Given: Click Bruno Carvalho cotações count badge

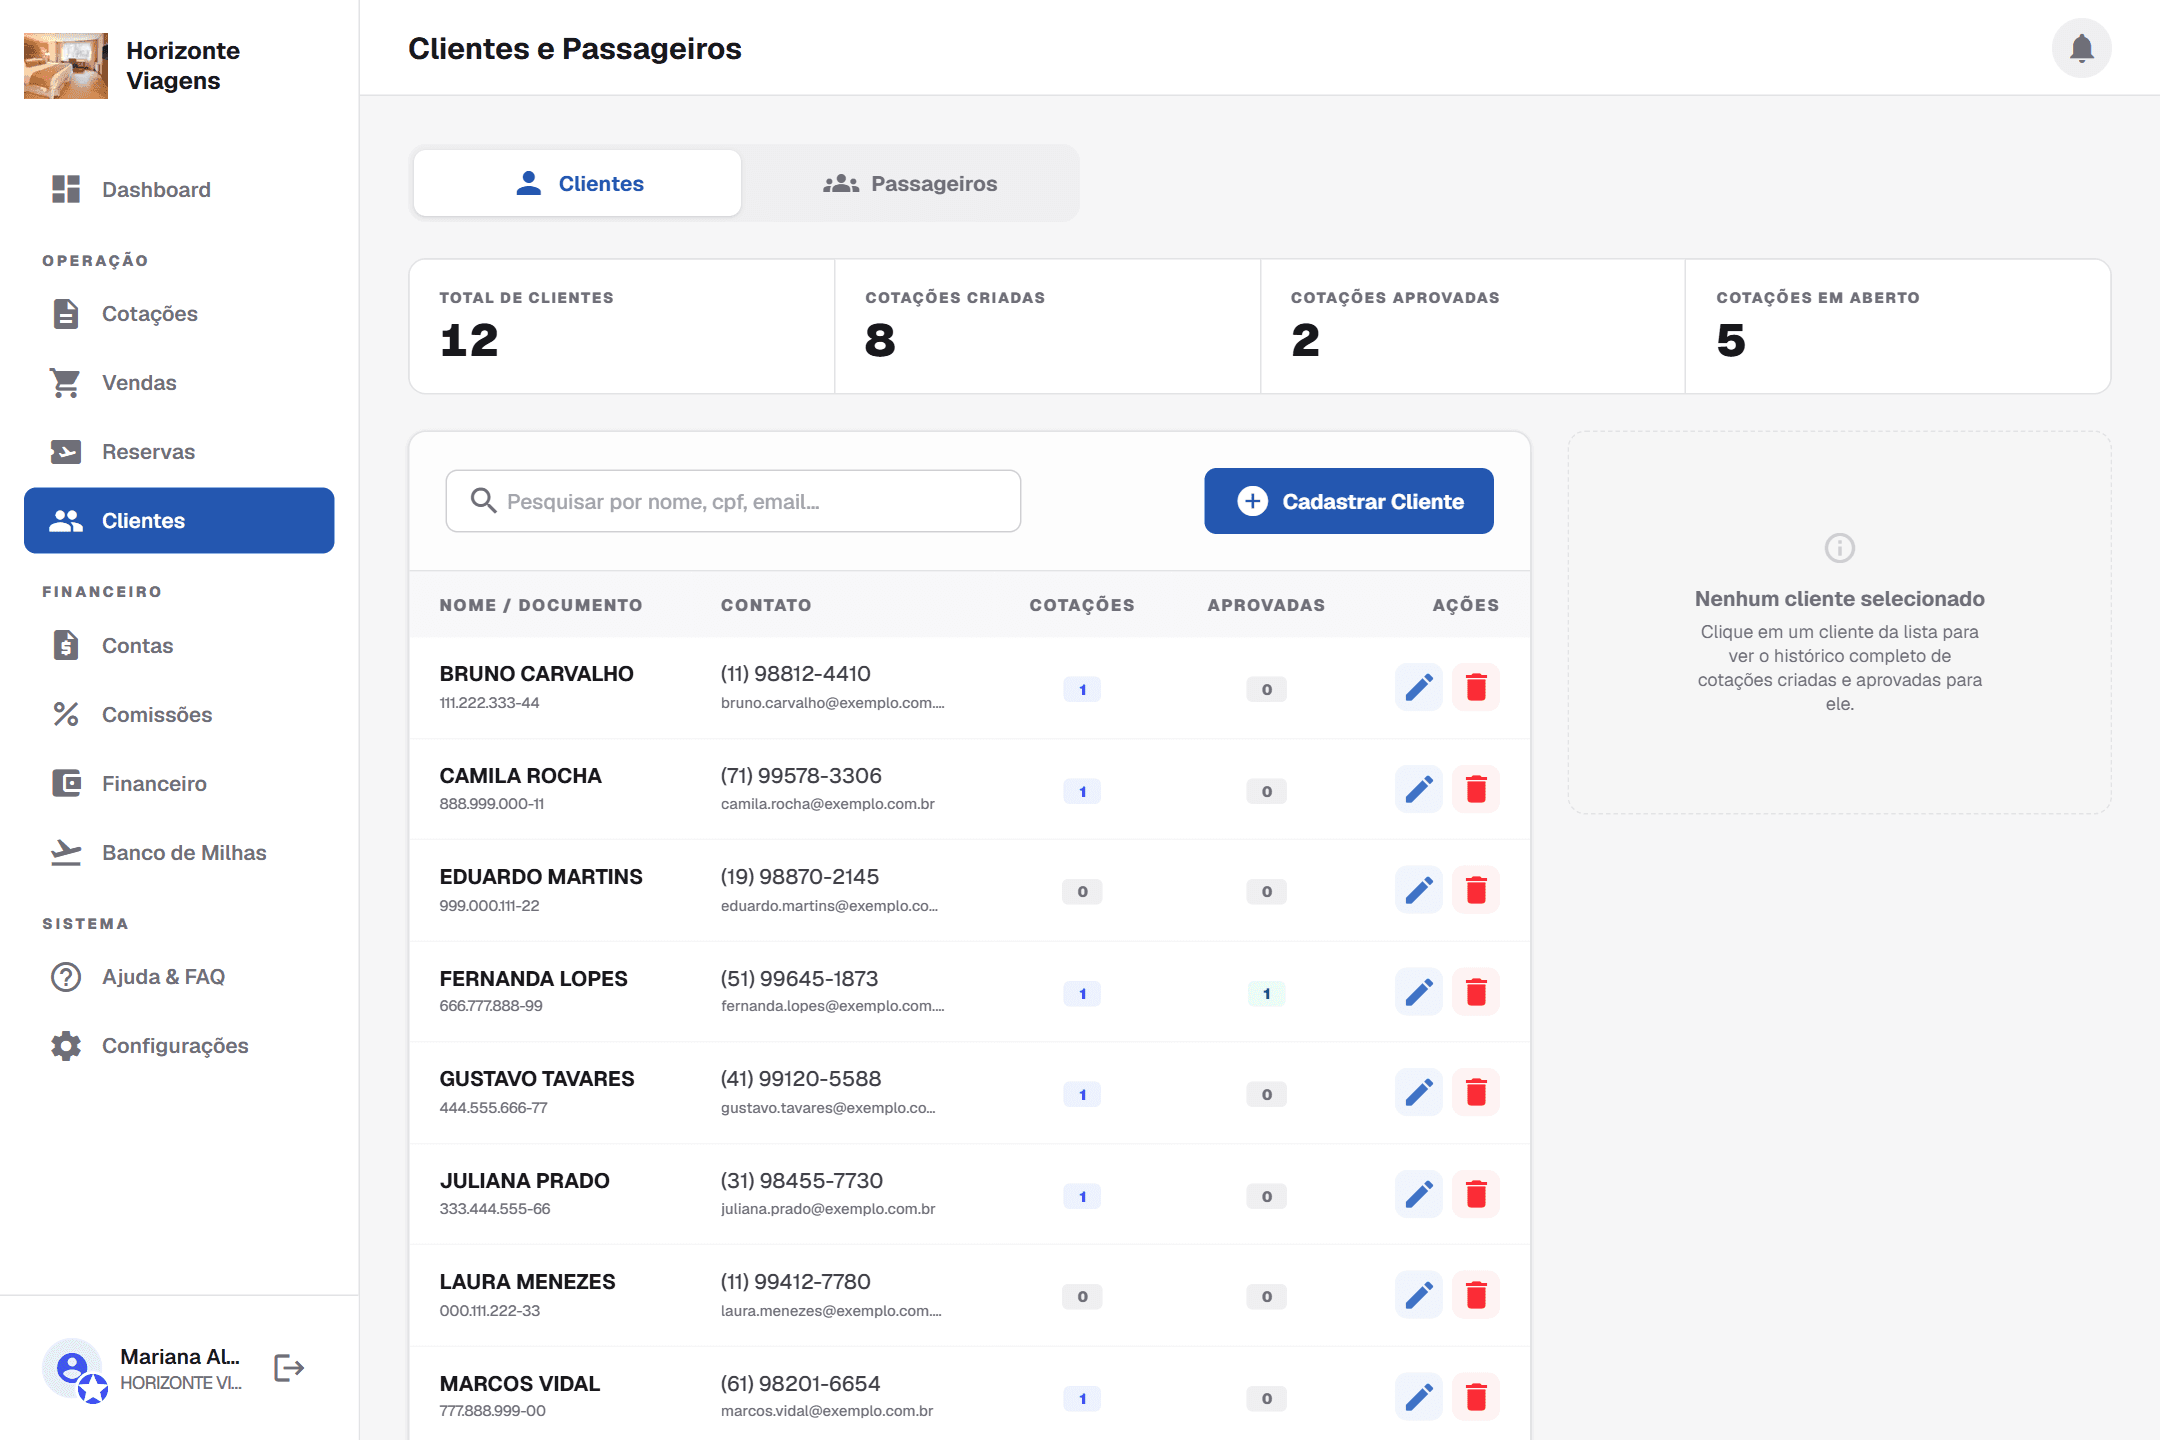Looking at the screenshot, I should click(x=1082, y=689).
